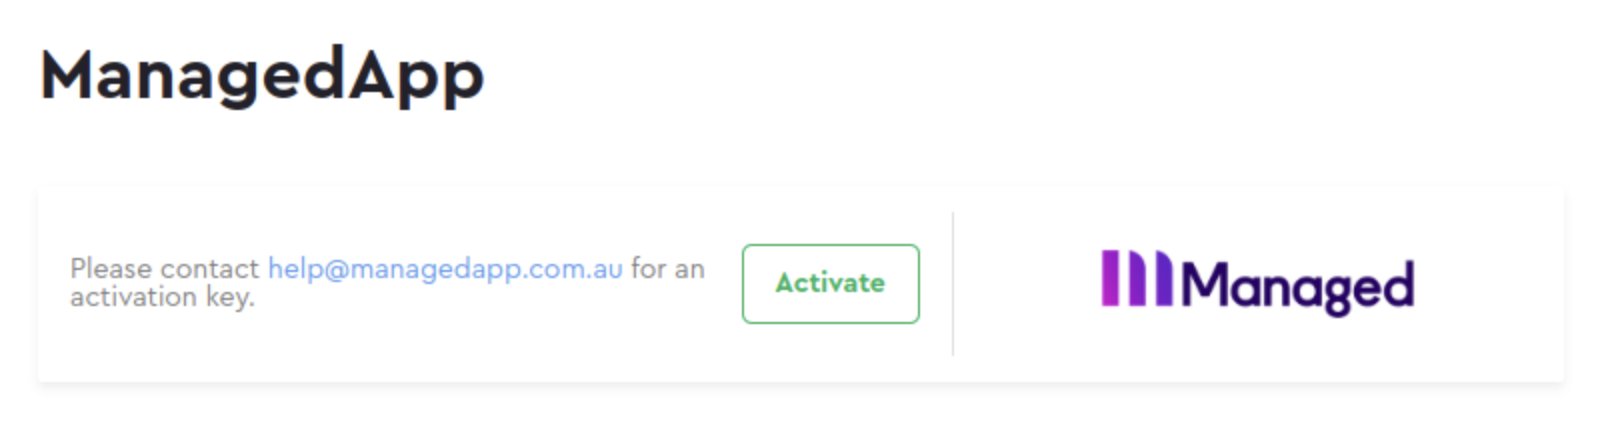This screenshot has width=1600, height=434.
Task: Click the letter 'M' in Managed wordmark
Action: 1205,283
